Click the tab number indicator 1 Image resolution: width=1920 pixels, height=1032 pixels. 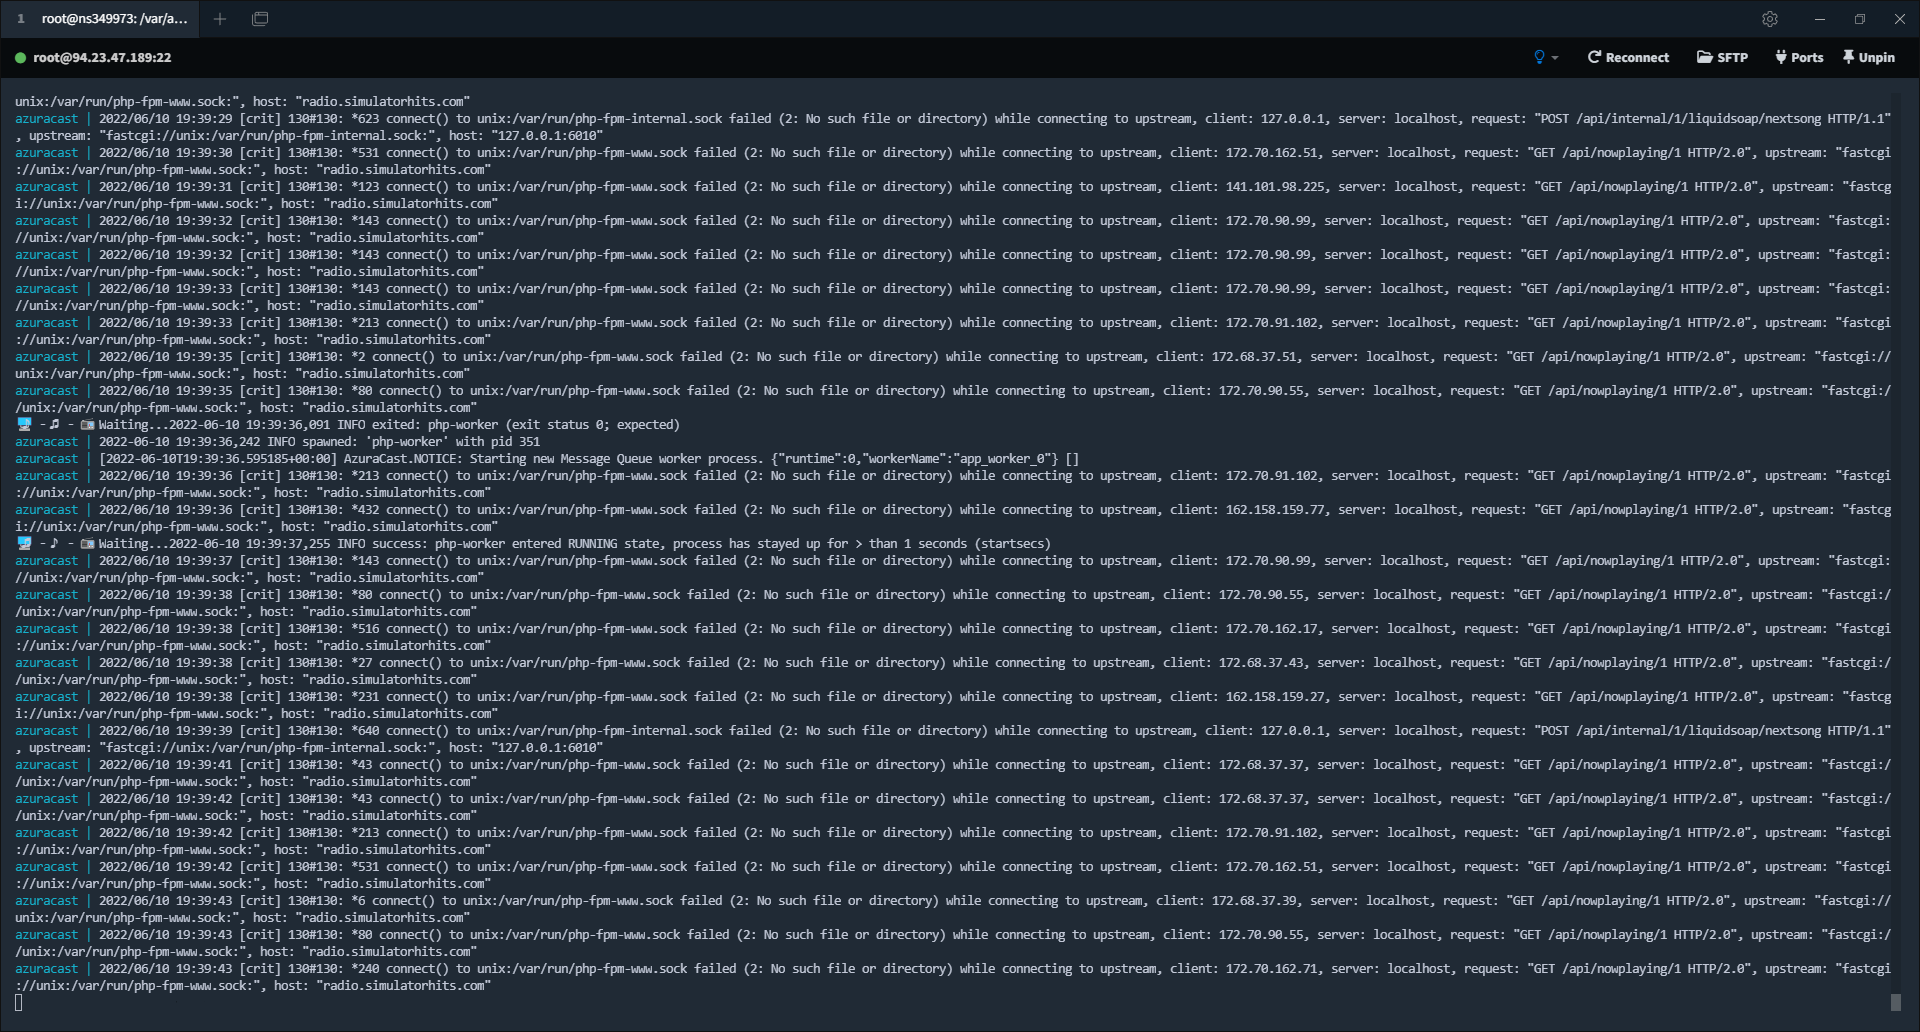(x=21, y=19)
